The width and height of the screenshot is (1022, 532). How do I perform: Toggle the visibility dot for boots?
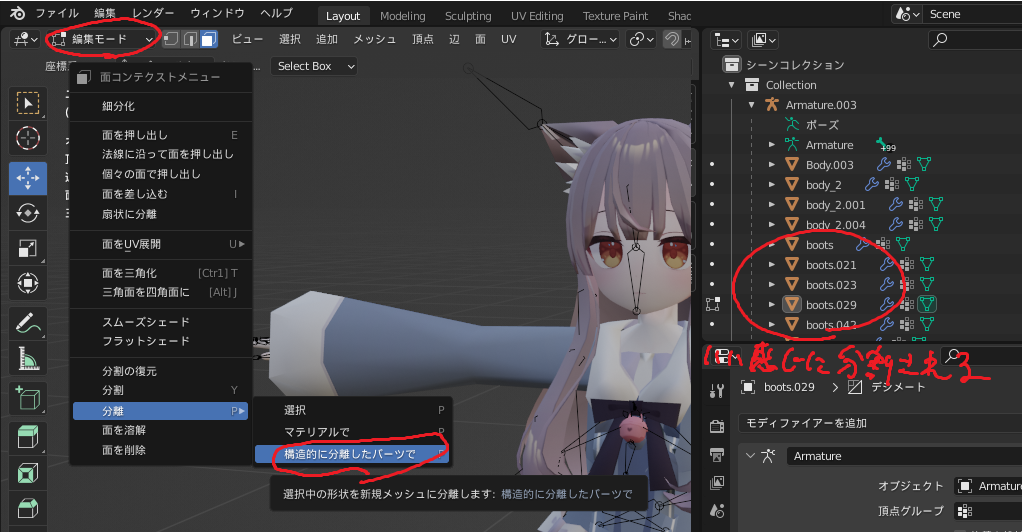pos(712,244)
